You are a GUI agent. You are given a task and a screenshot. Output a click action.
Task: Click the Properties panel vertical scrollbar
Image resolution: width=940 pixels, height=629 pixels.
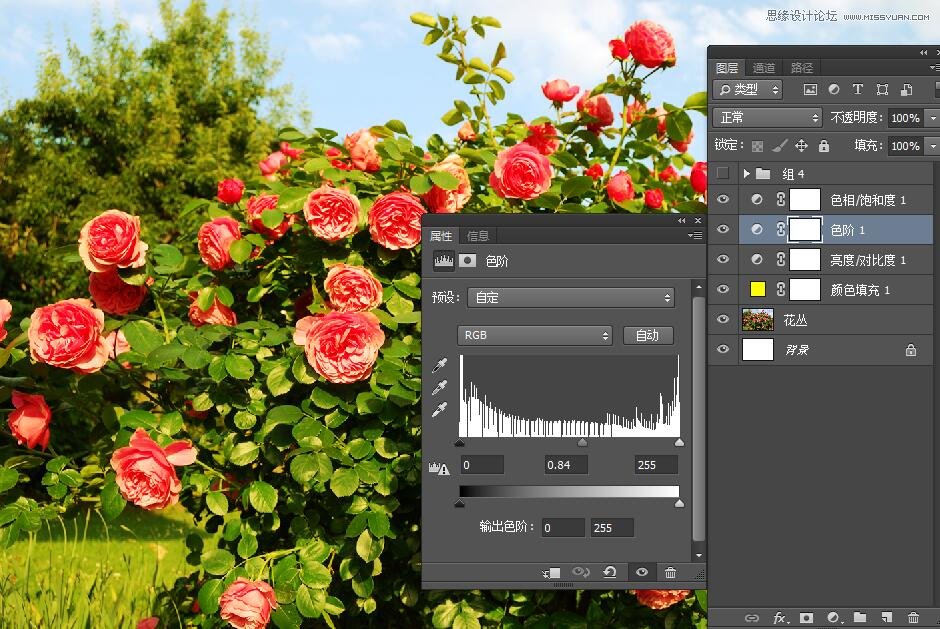point(698,420)
